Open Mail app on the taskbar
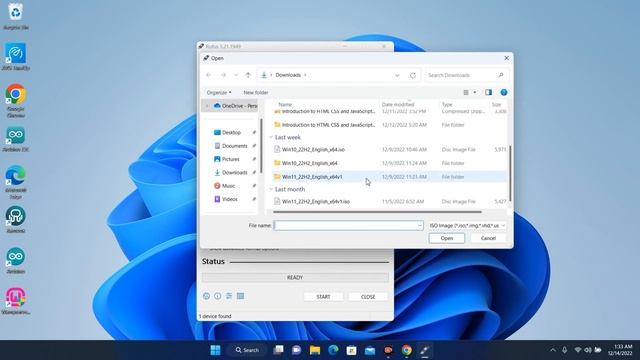Viewport: 640px width, 360px height. click(370, 350)
